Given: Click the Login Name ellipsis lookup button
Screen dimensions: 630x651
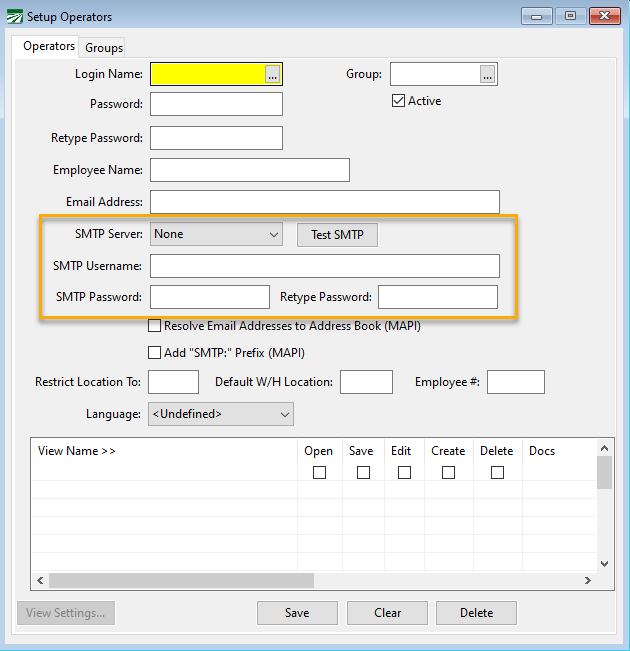Looking at the screenshot, I should click(273, 74).
